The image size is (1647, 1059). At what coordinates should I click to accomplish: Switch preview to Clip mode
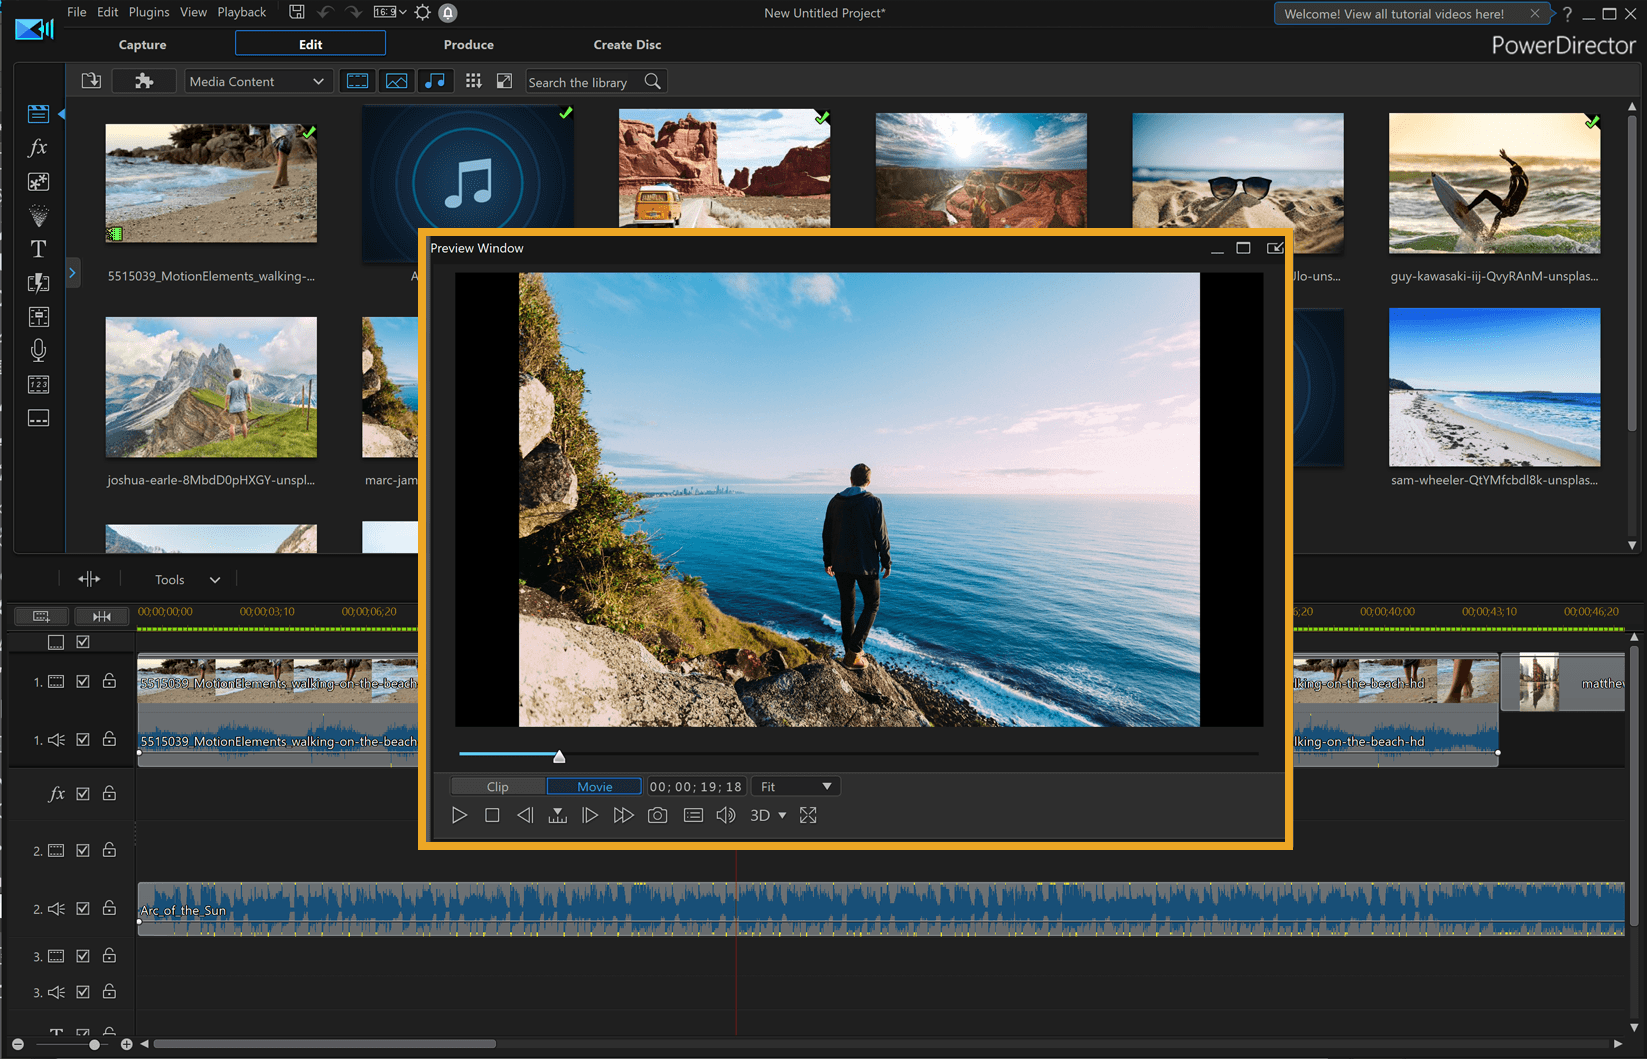pos(498,787)
